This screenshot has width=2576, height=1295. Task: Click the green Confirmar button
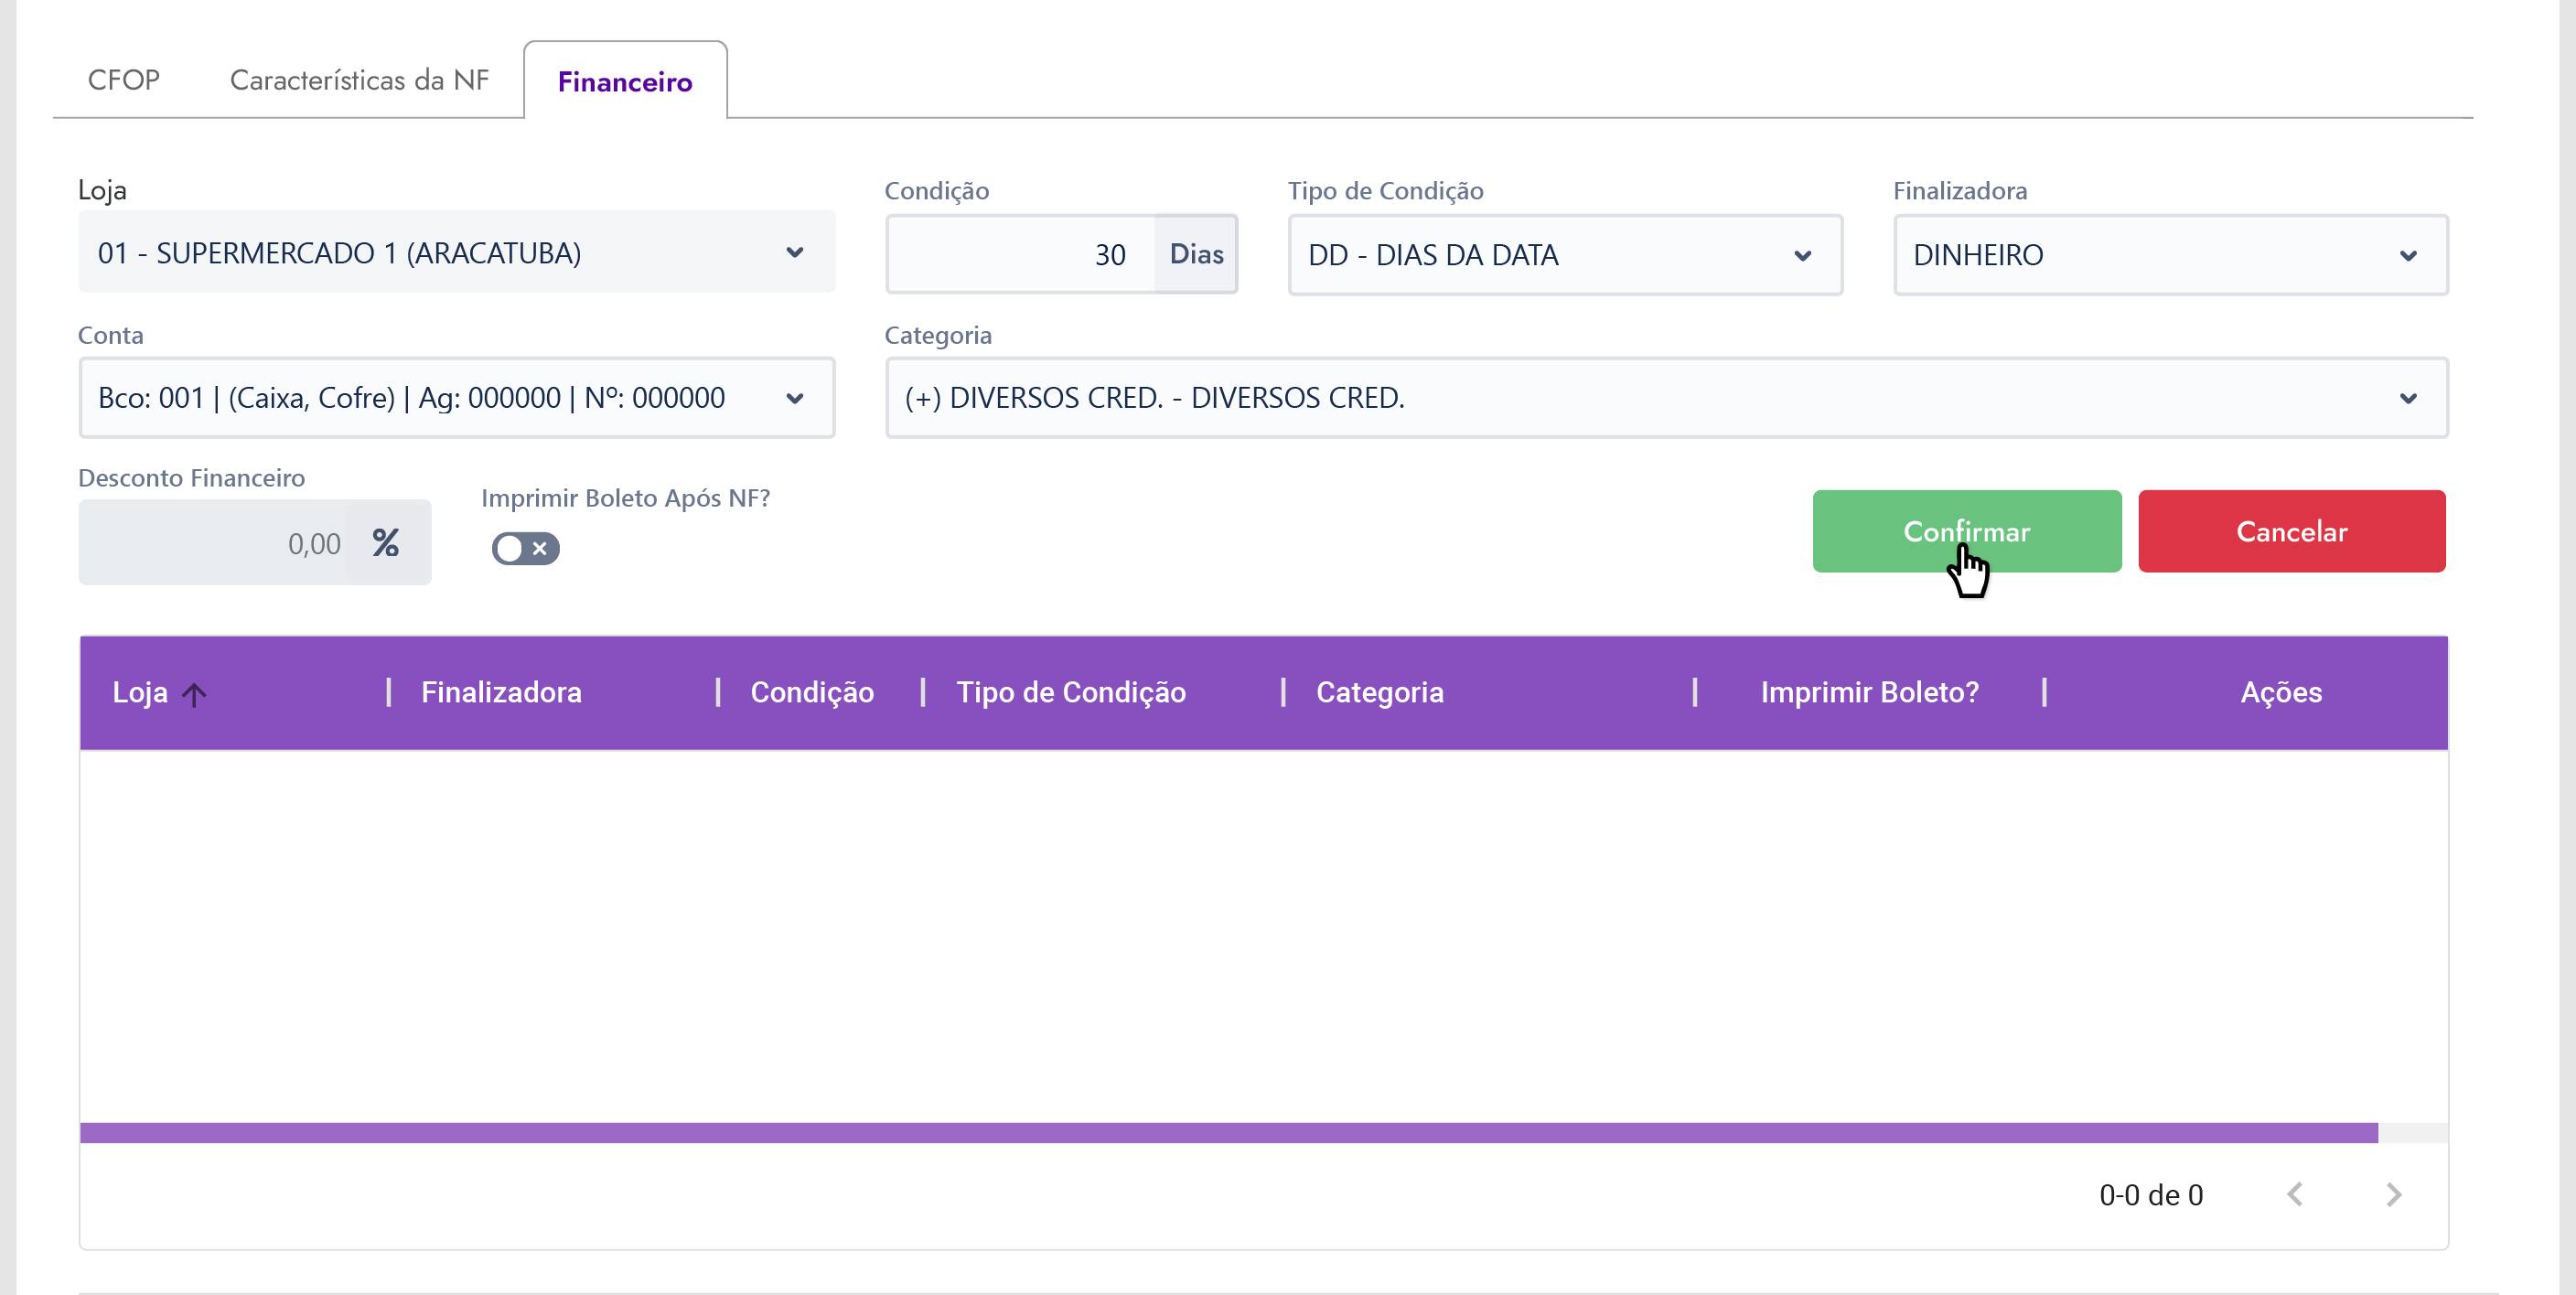tap(1966, 531)
